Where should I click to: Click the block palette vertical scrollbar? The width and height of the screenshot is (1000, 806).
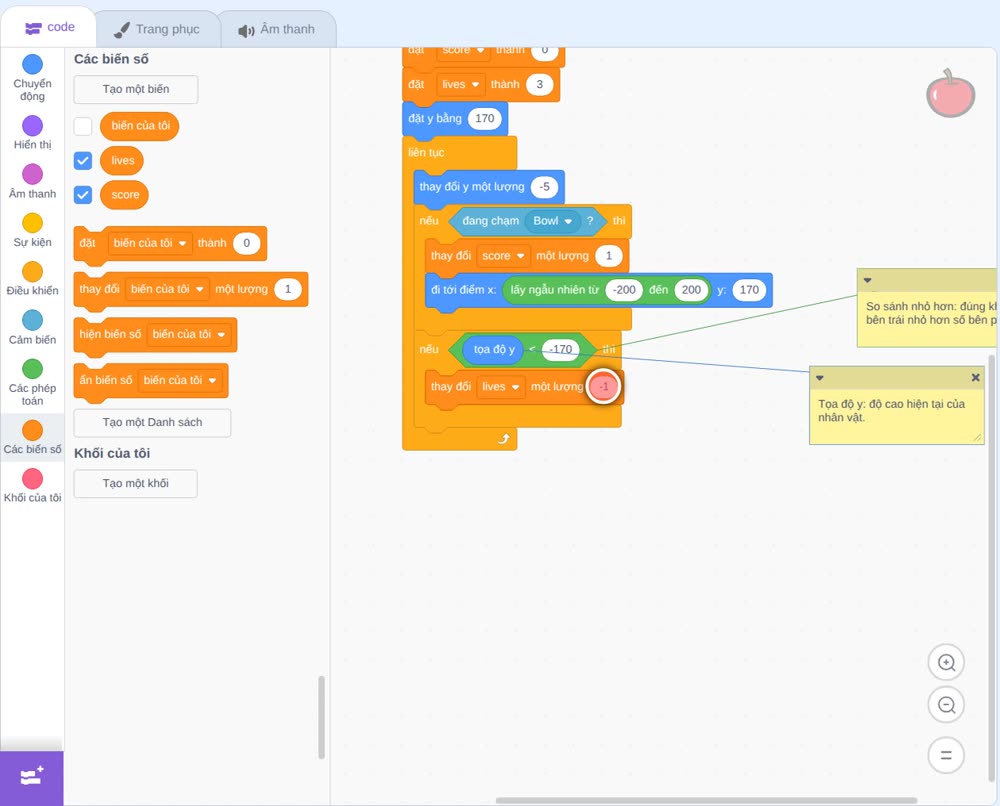click(x=321, y=717)
